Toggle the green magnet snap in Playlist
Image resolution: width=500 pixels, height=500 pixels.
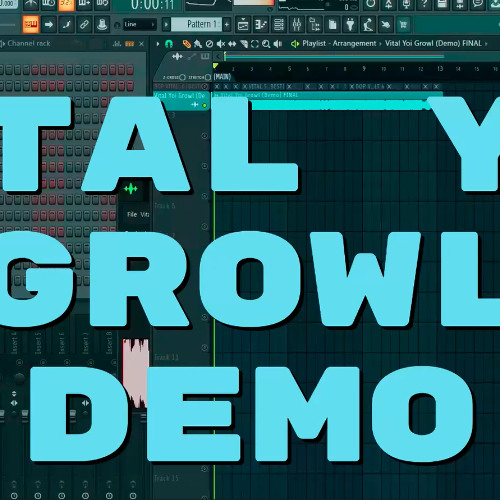tap(169, 44)
